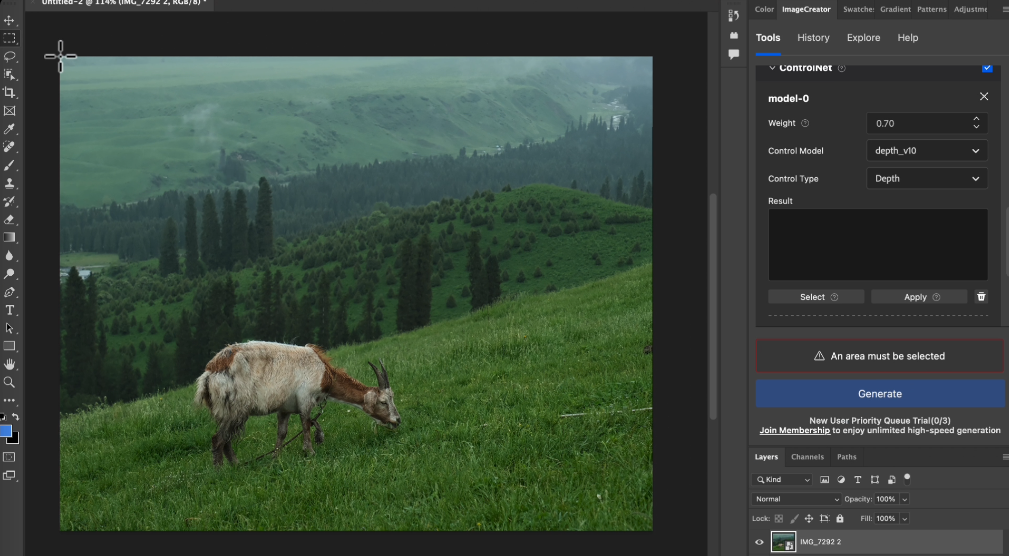Activate the Hand tool
1009x556 pixels.
[x=10, y=364]
